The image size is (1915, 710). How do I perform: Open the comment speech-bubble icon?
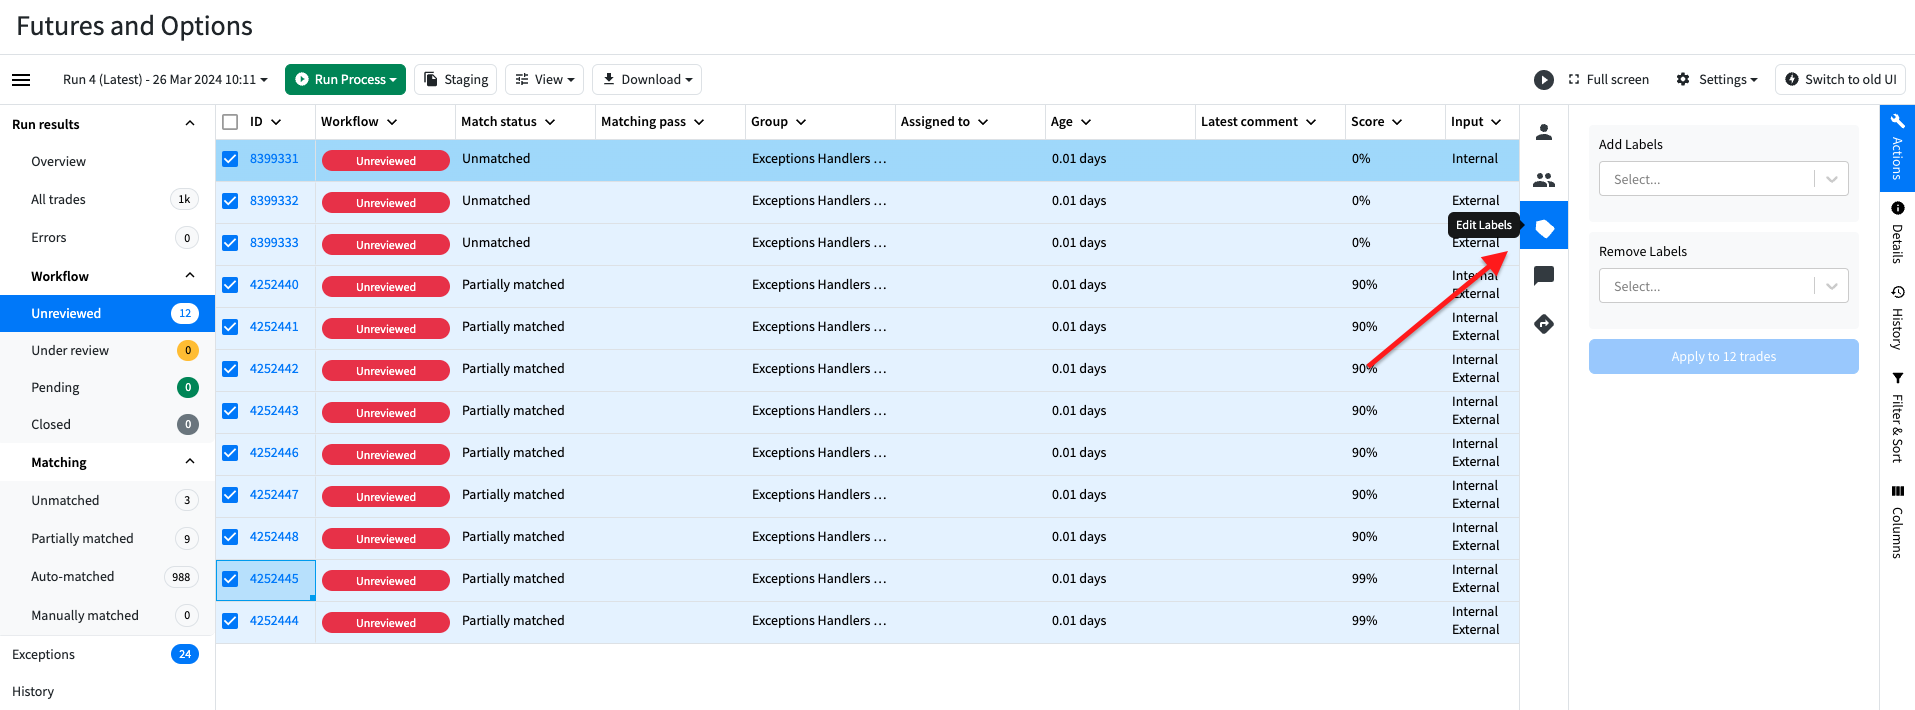pos(1544,276)
